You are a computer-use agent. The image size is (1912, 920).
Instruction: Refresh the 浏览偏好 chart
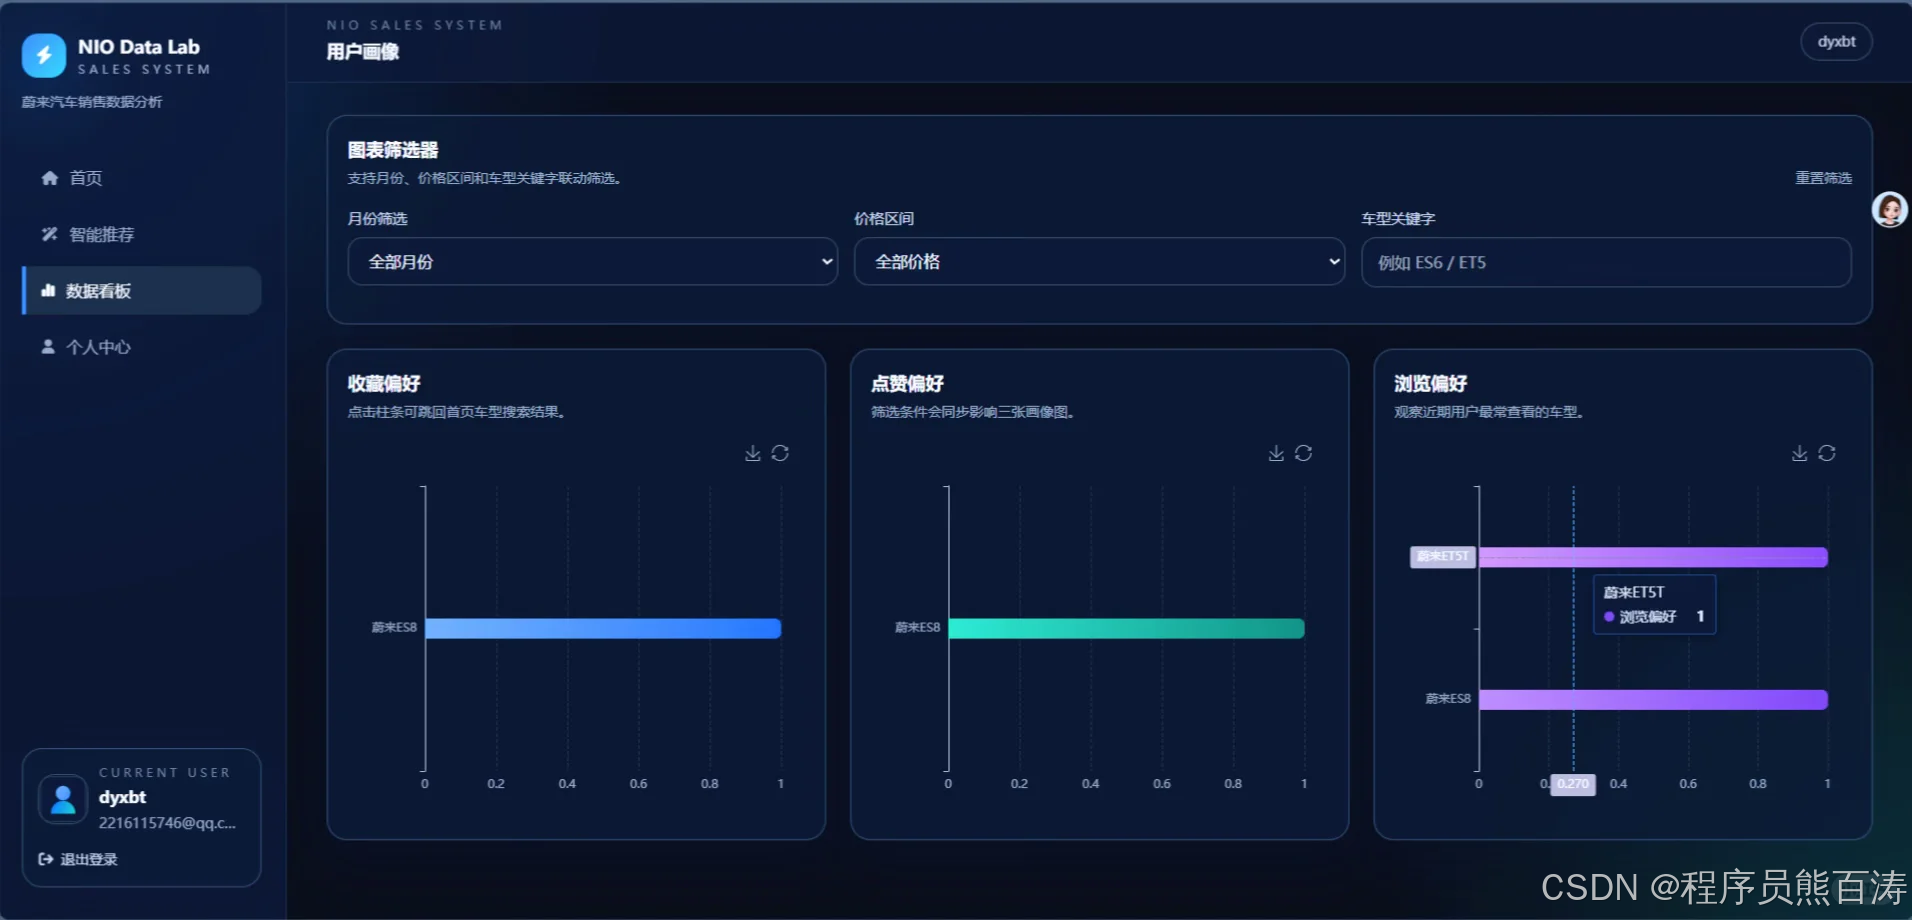[1827, 453]
